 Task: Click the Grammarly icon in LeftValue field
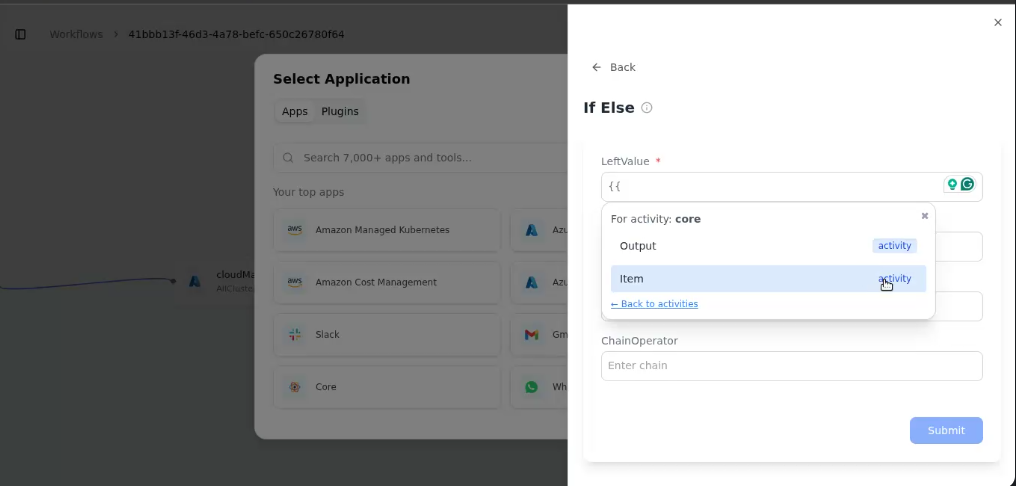pos(967,185)
